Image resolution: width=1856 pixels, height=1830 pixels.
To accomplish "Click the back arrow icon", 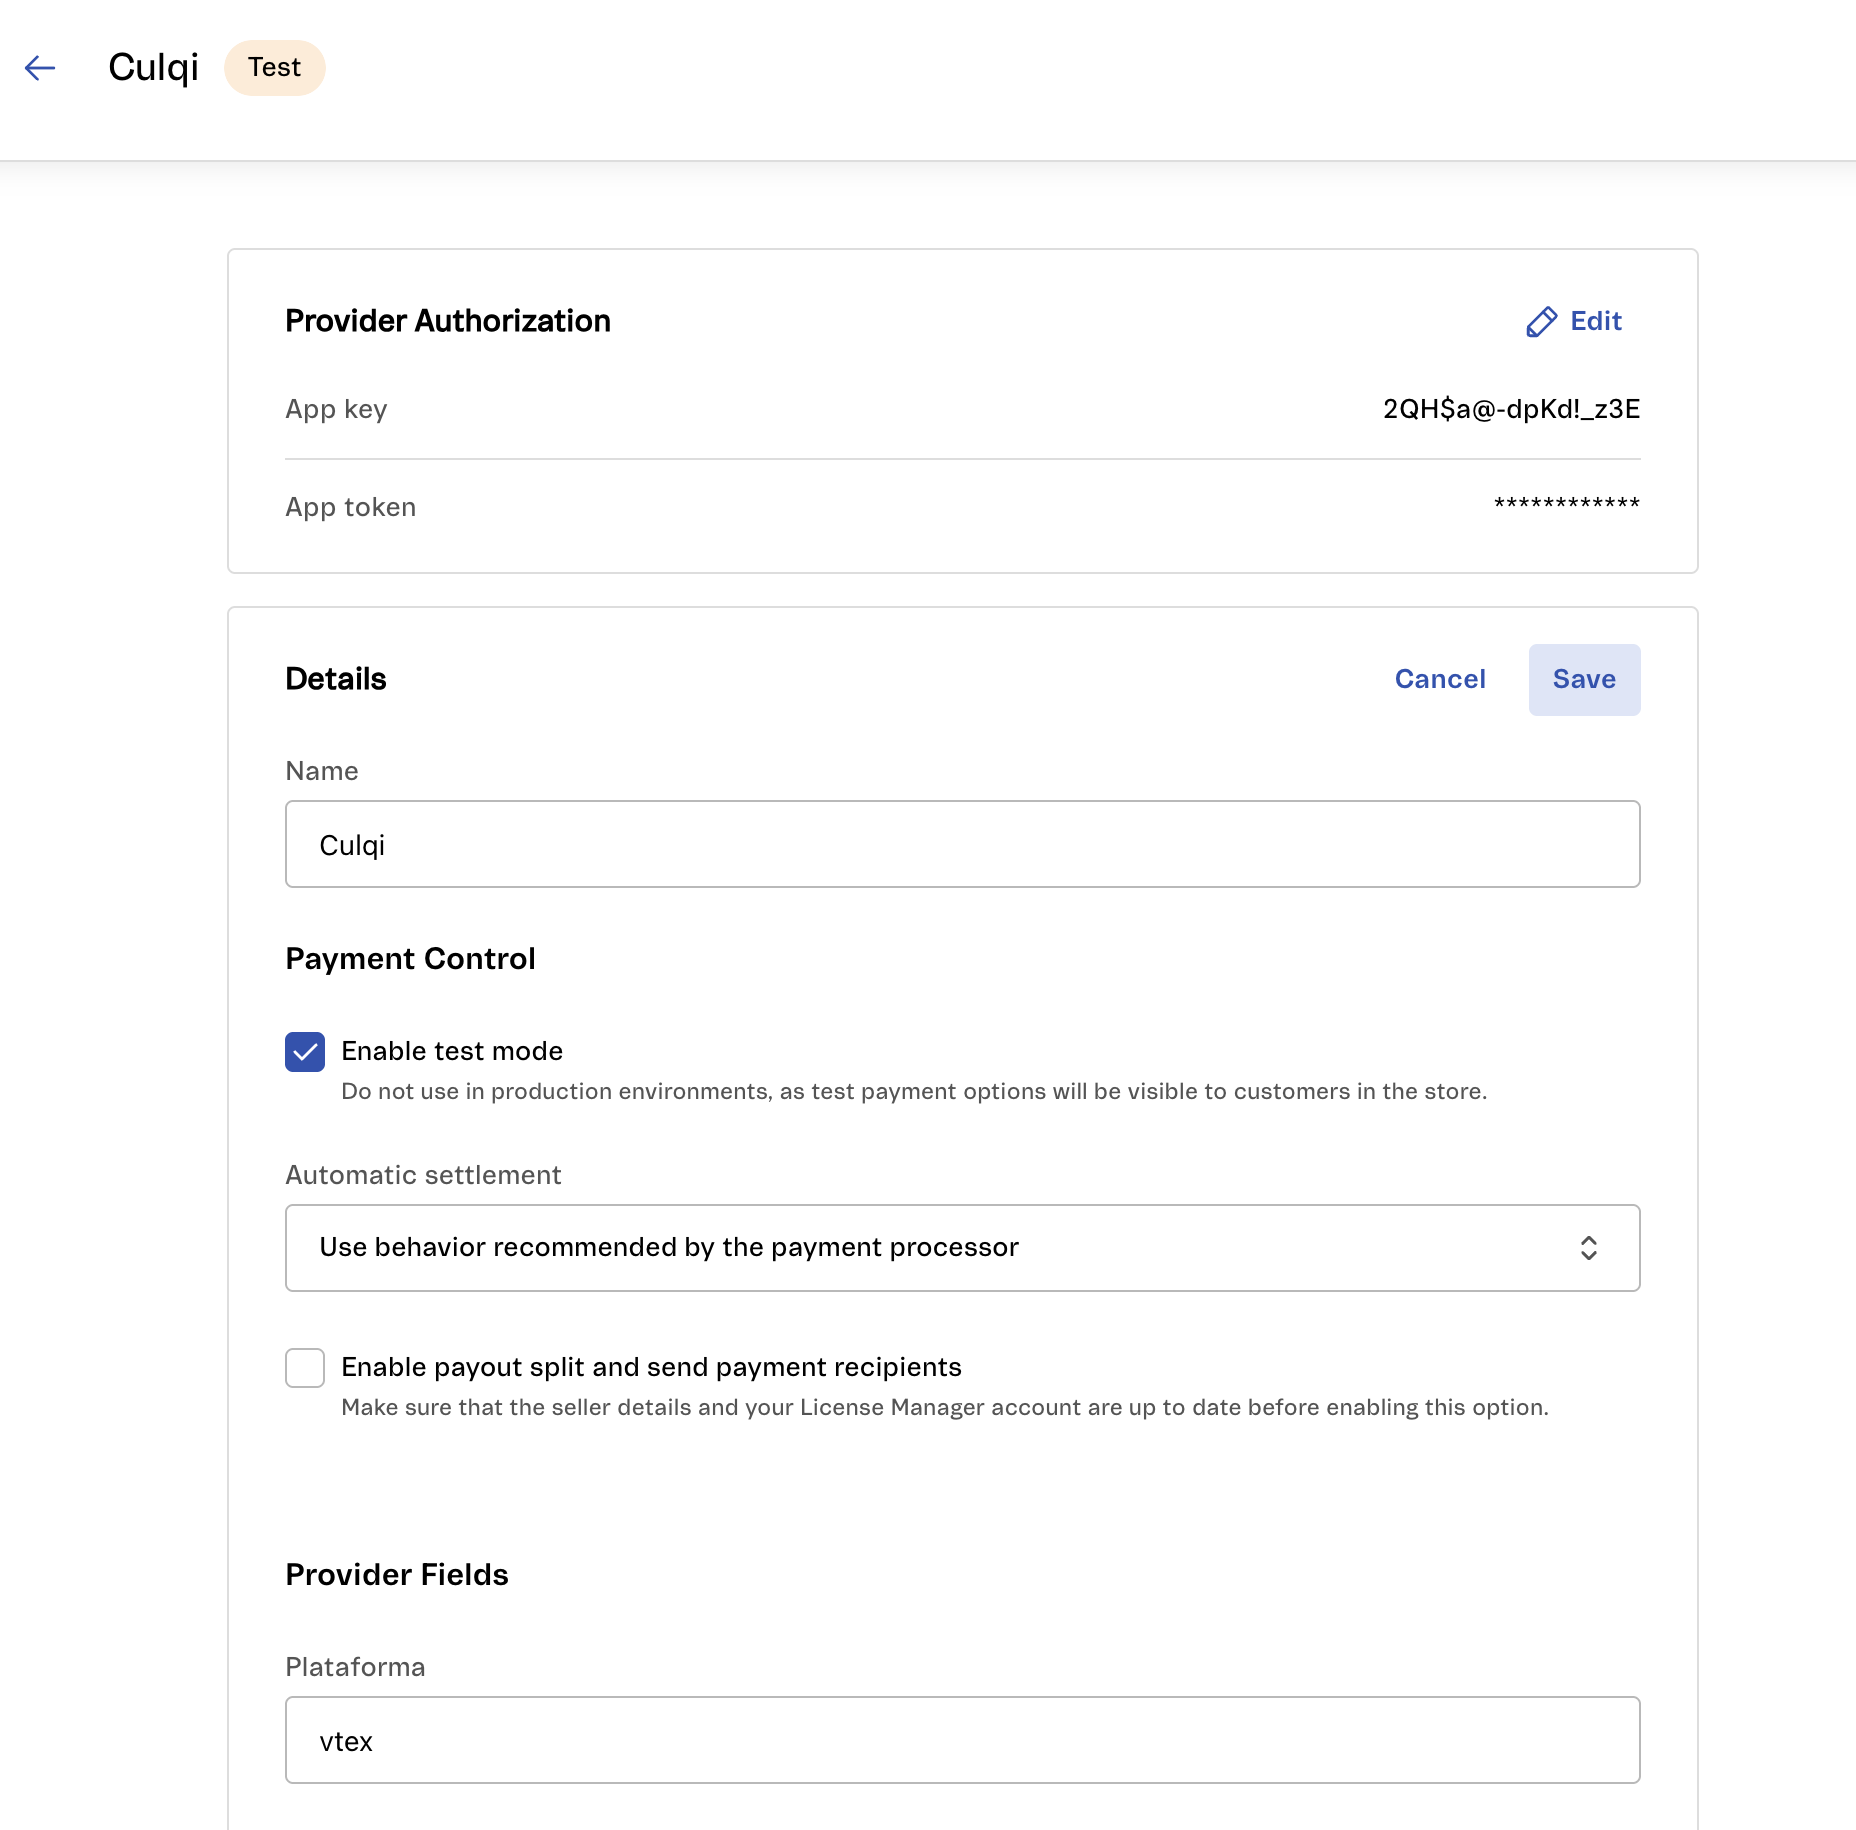I will (40, 68).
